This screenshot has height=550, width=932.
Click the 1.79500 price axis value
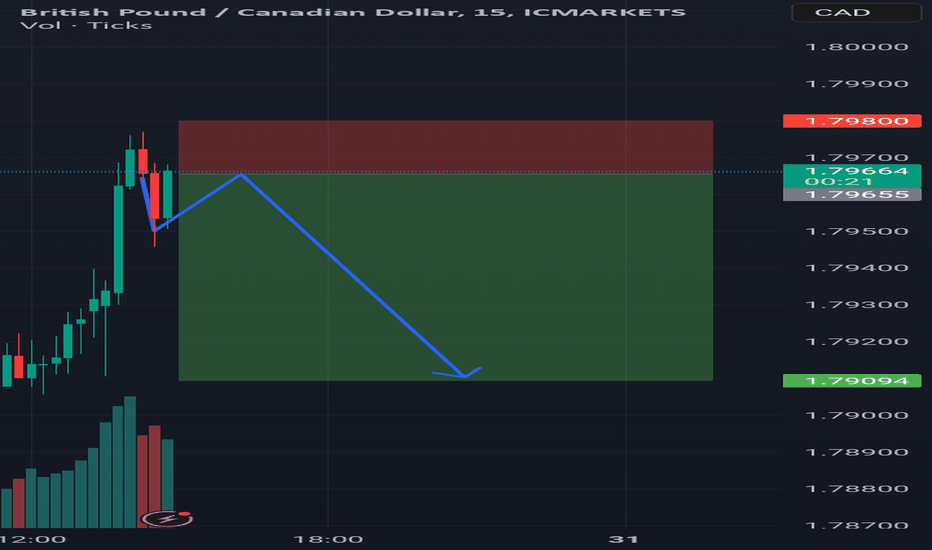tap(857, 231)
